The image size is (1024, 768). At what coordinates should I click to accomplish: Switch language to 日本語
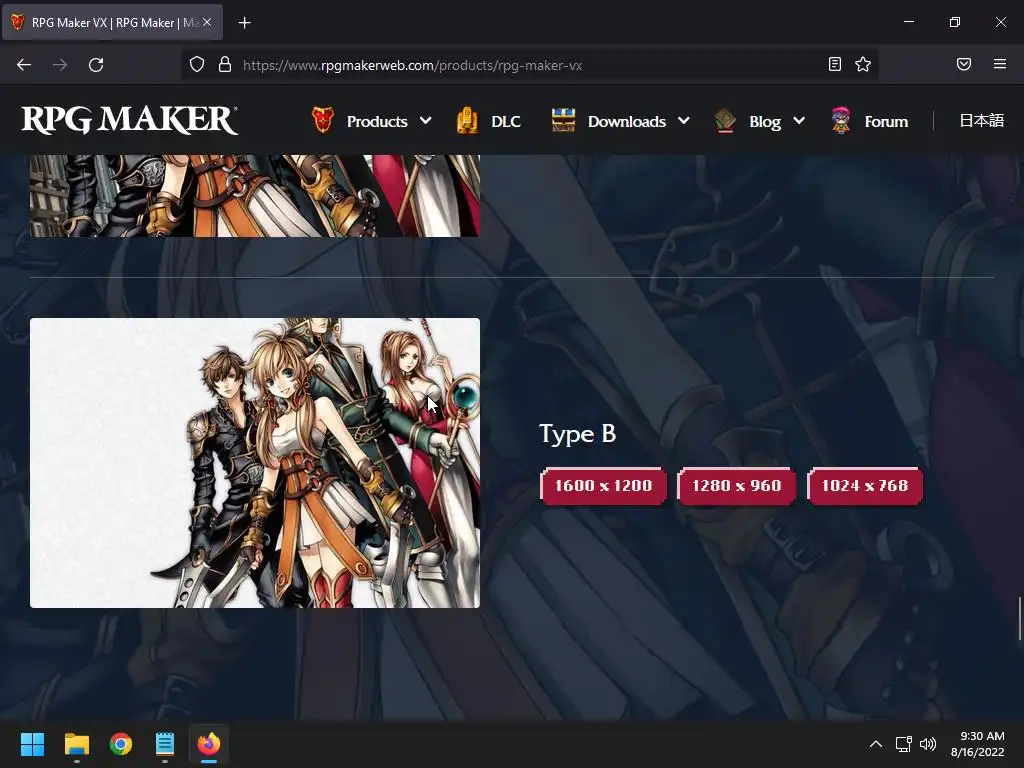click(982, 120)
